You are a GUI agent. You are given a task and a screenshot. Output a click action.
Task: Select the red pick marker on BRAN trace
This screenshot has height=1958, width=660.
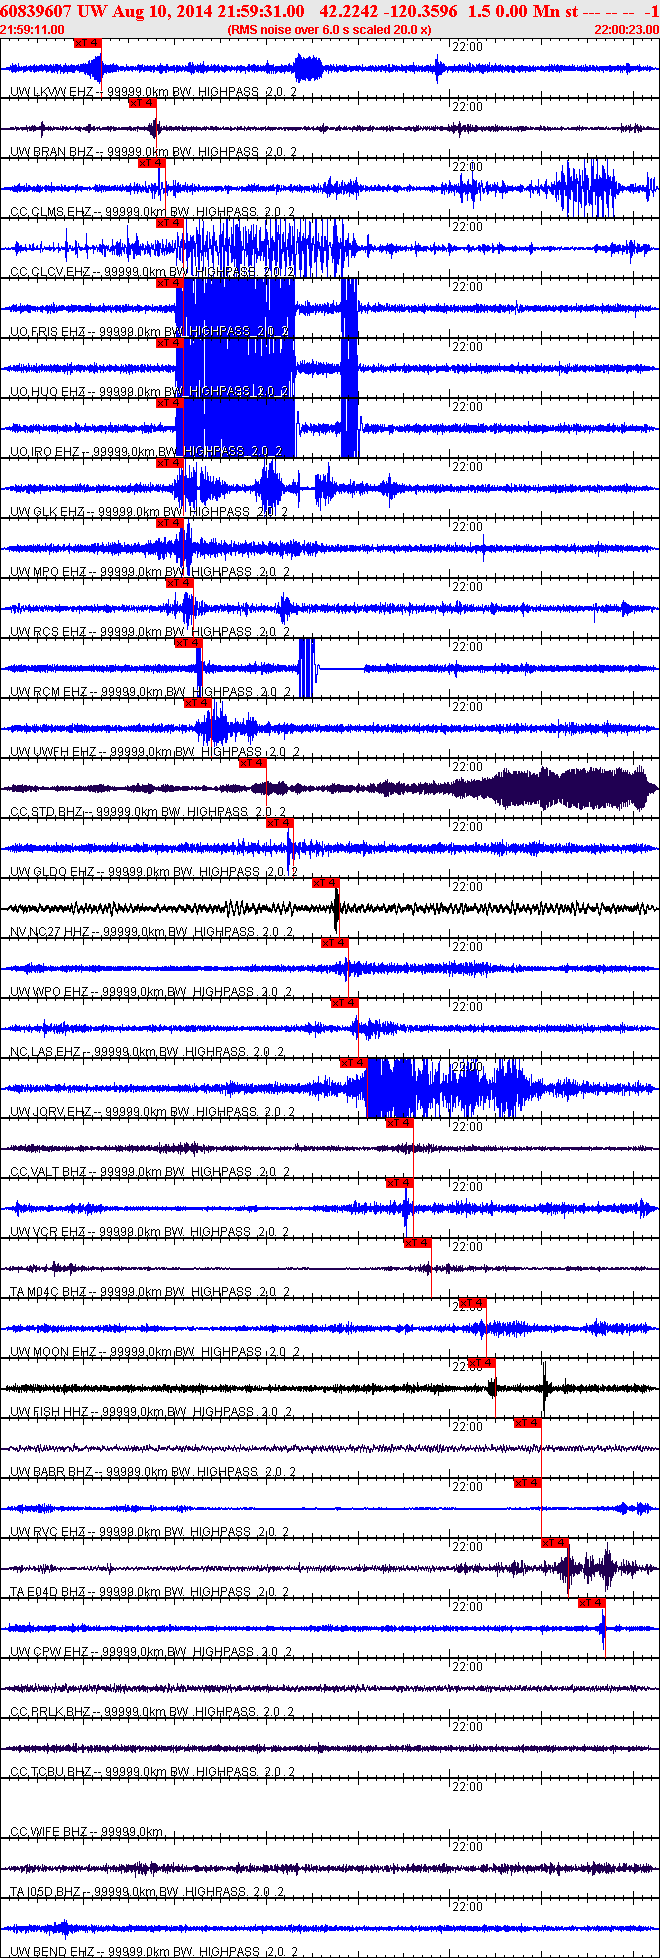142,103
